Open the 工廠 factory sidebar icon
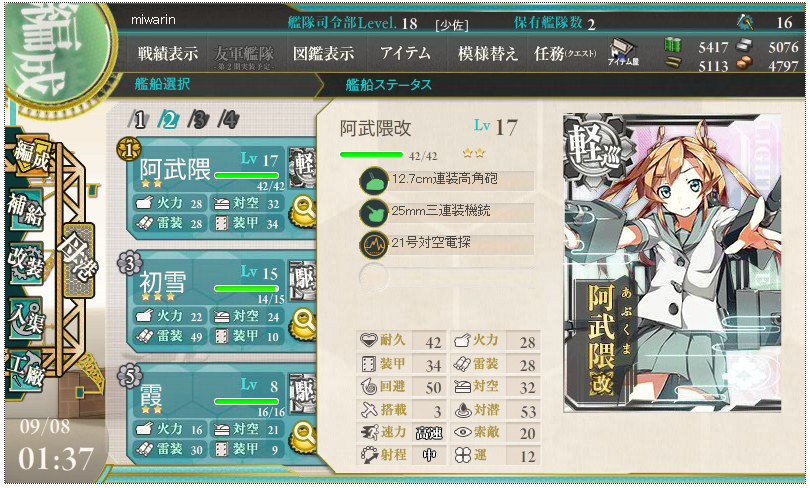 (x=25, y=371)
